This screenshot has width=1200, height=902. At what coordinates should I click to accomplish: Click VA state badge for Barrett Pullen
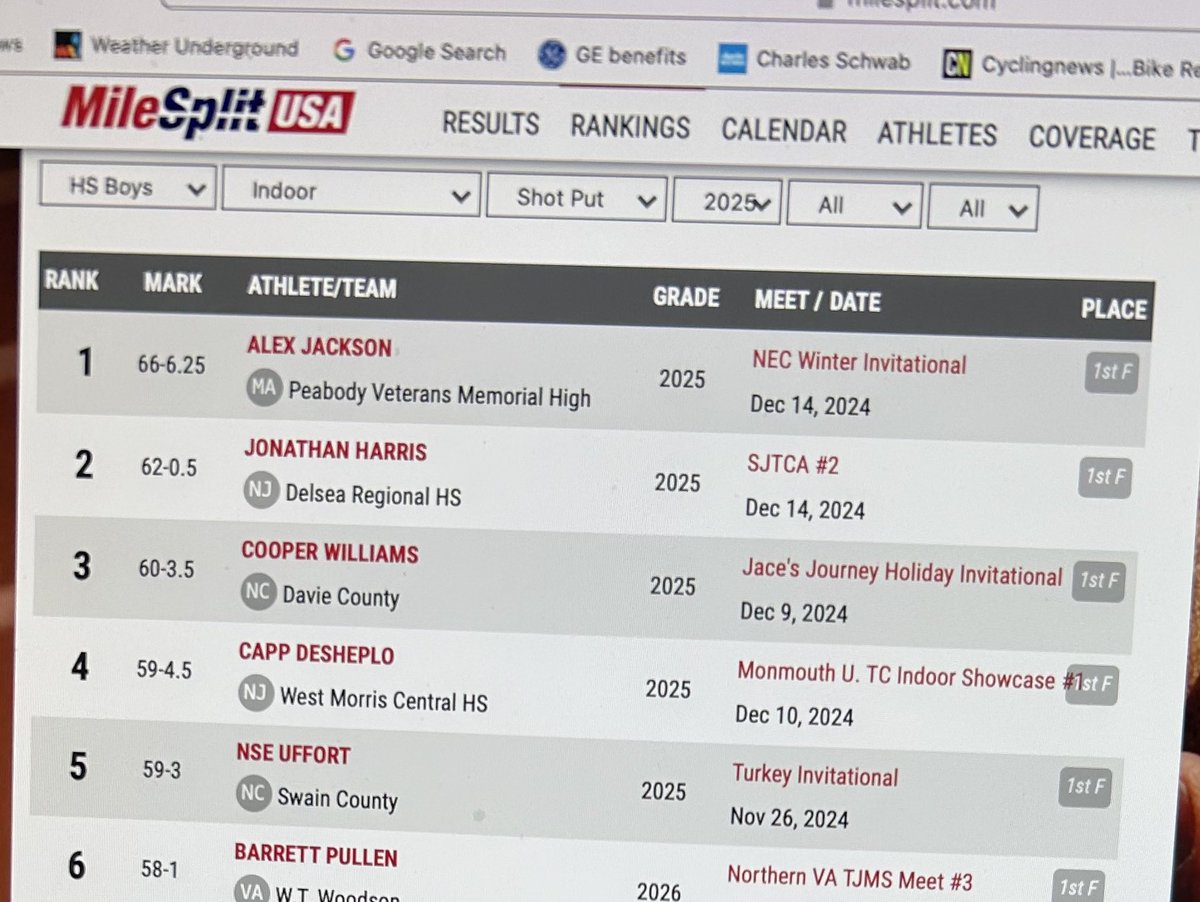click(x=250, y=890)
